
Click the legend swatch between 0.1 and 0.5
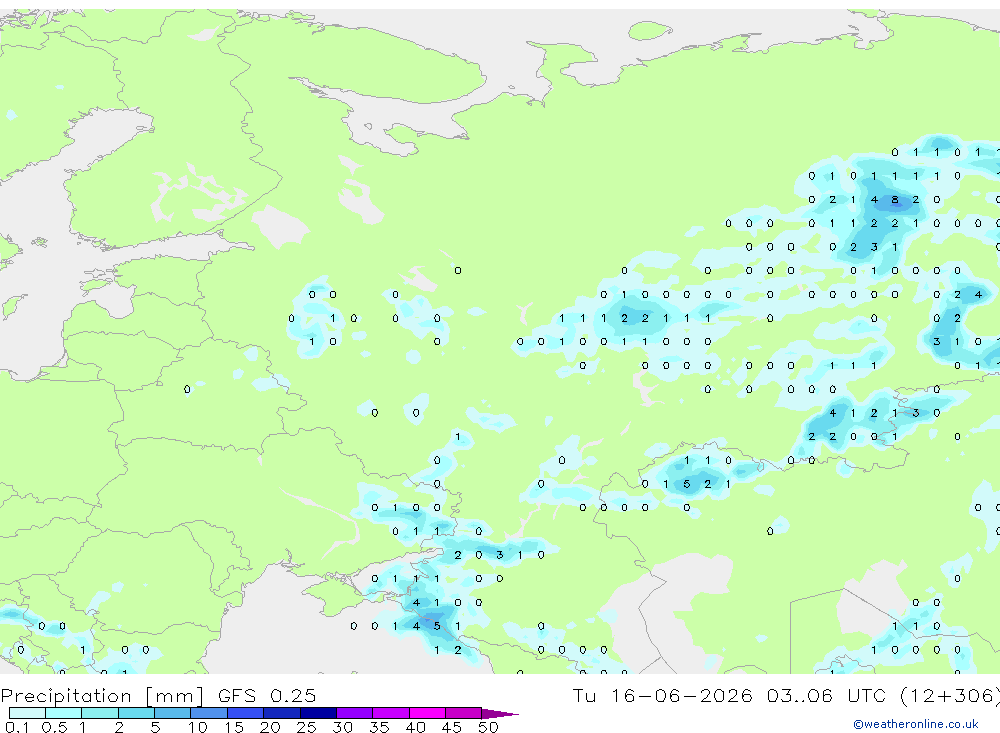click(27, 713)
